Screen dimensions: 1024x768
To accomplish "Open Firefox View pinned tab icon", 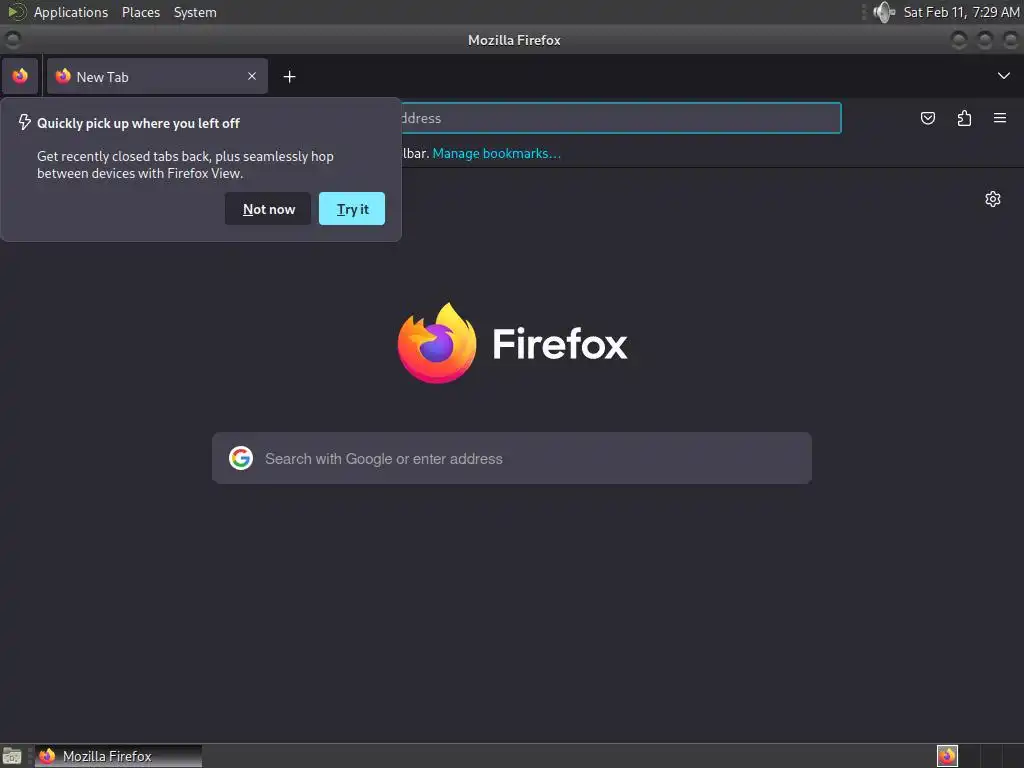I will click(x=20, y=76).
